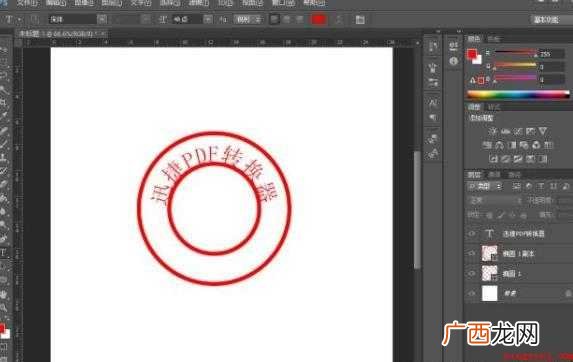Switch to the 色板 tab
Screen dimensions: 573x362
coord(494,39)
